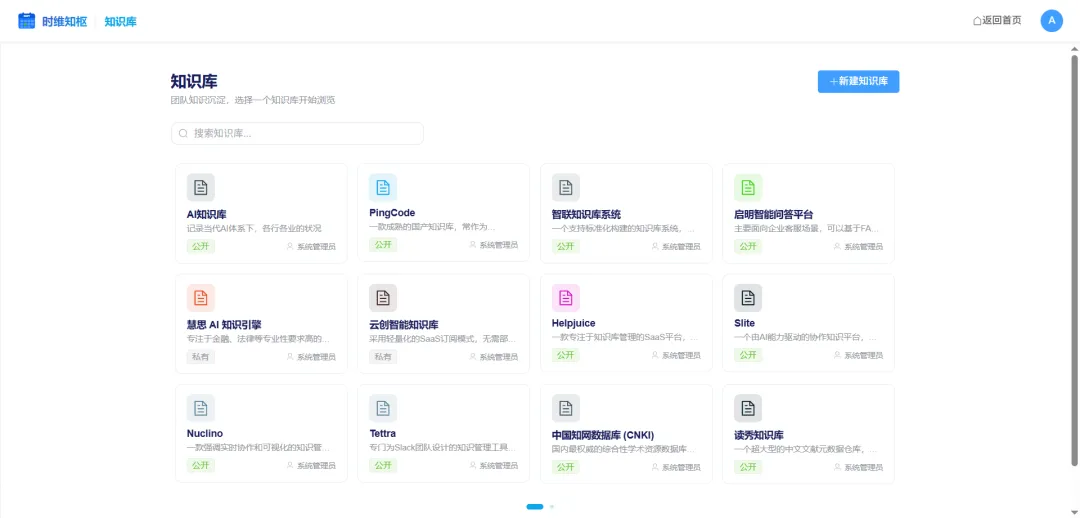Image resolution: width=1080 pixels, height=518 pixels.
Task: Open the 云创智能知识库 title
Action: click(x=404, y=324)
